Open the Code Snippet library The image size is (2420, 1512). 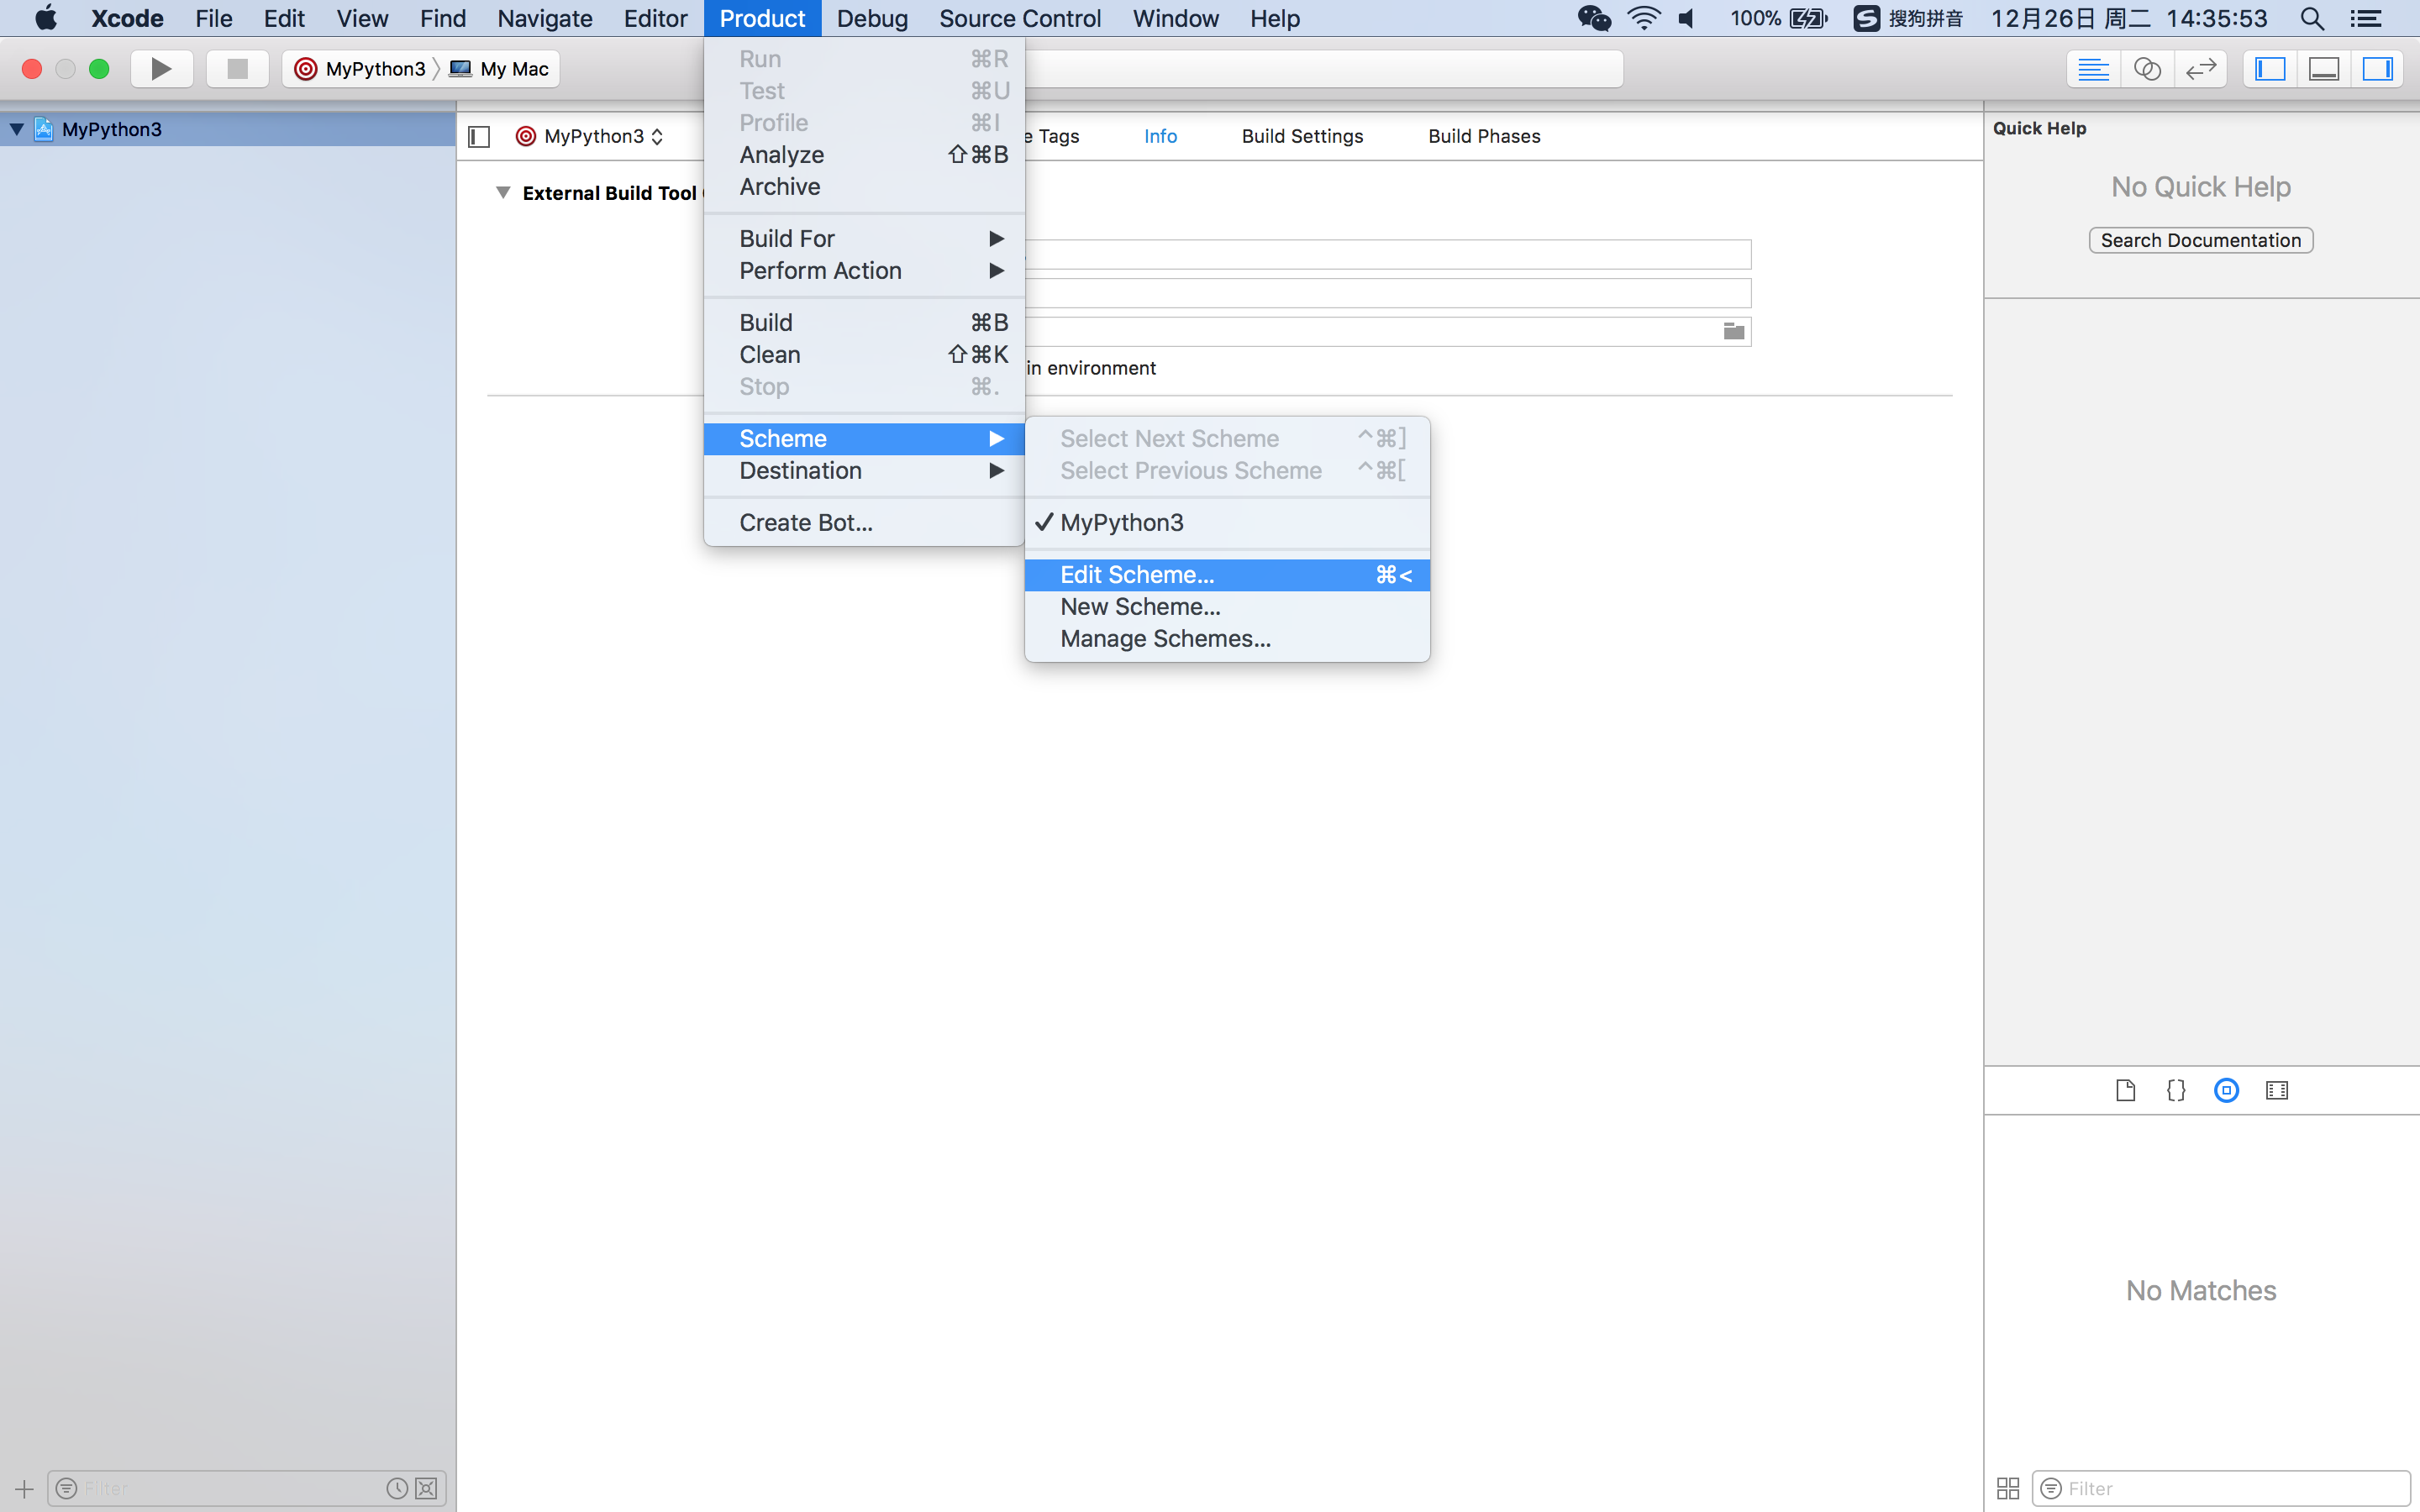pyautogui.click(x=2176, y=1090)
